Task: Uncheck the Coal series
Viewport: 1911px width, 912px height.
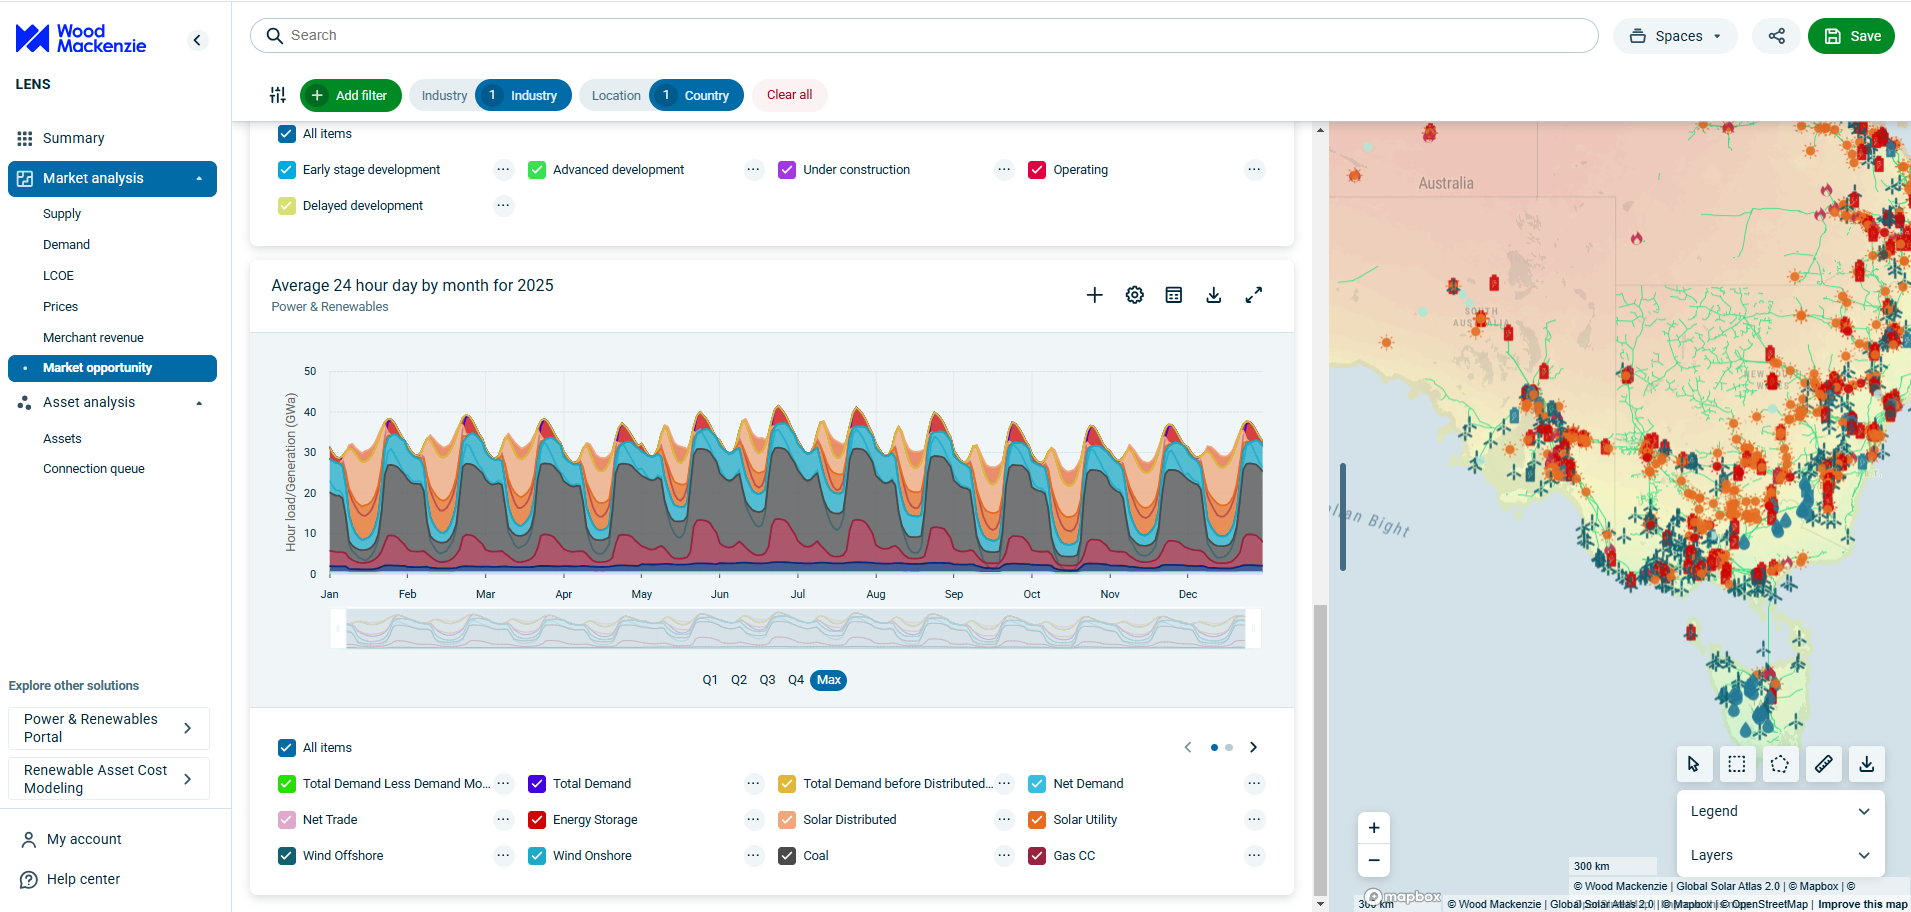Action: pyautogui.click(x=787, y=855)
